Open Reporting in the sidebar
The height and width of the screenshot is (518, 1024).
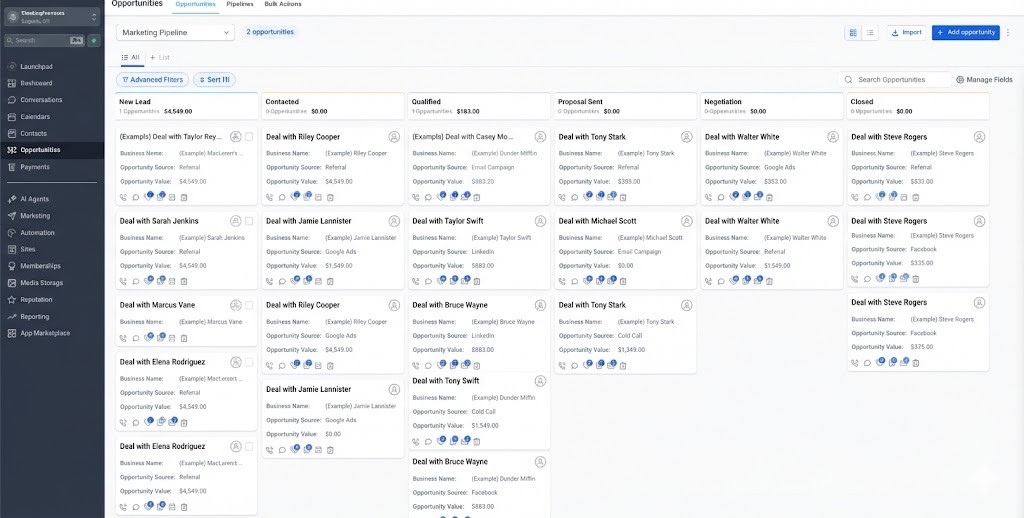[34, 316]
